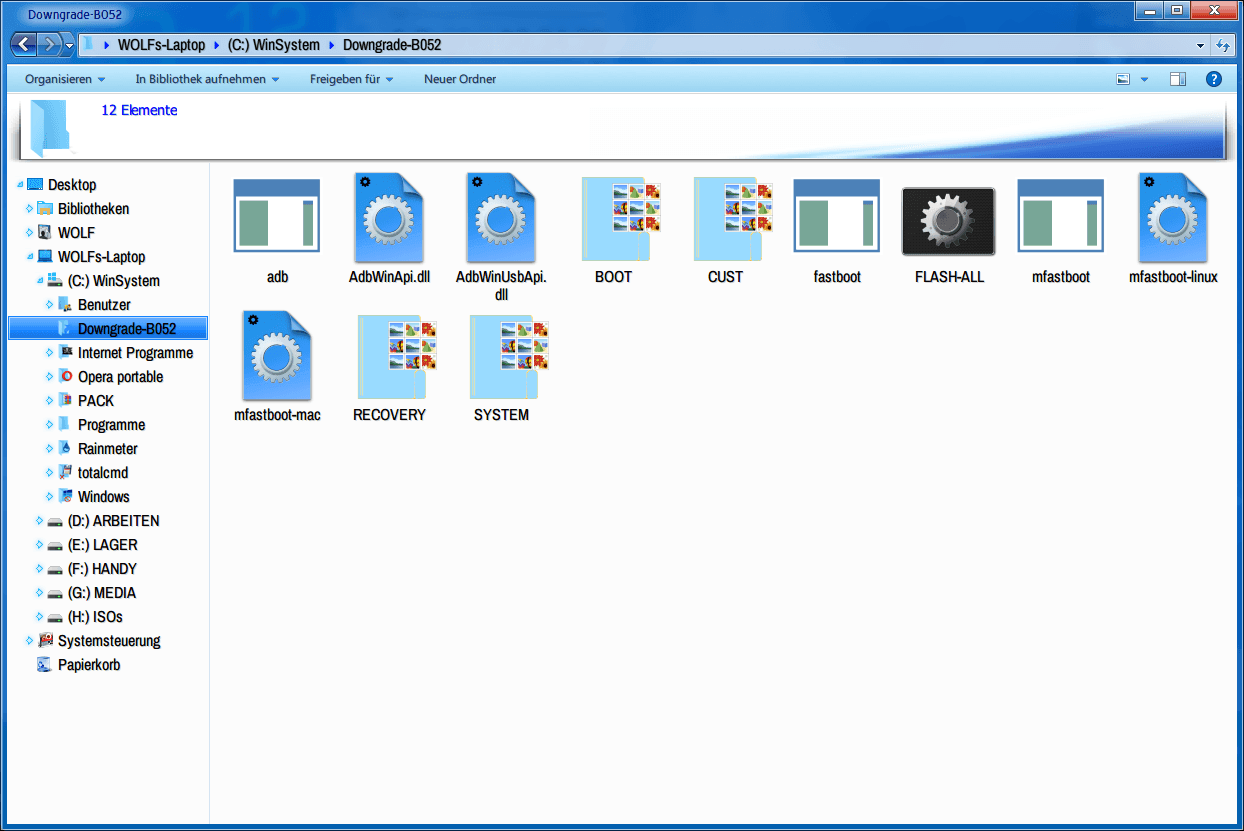Expand the Benutzer folder node

coord(50,305)
